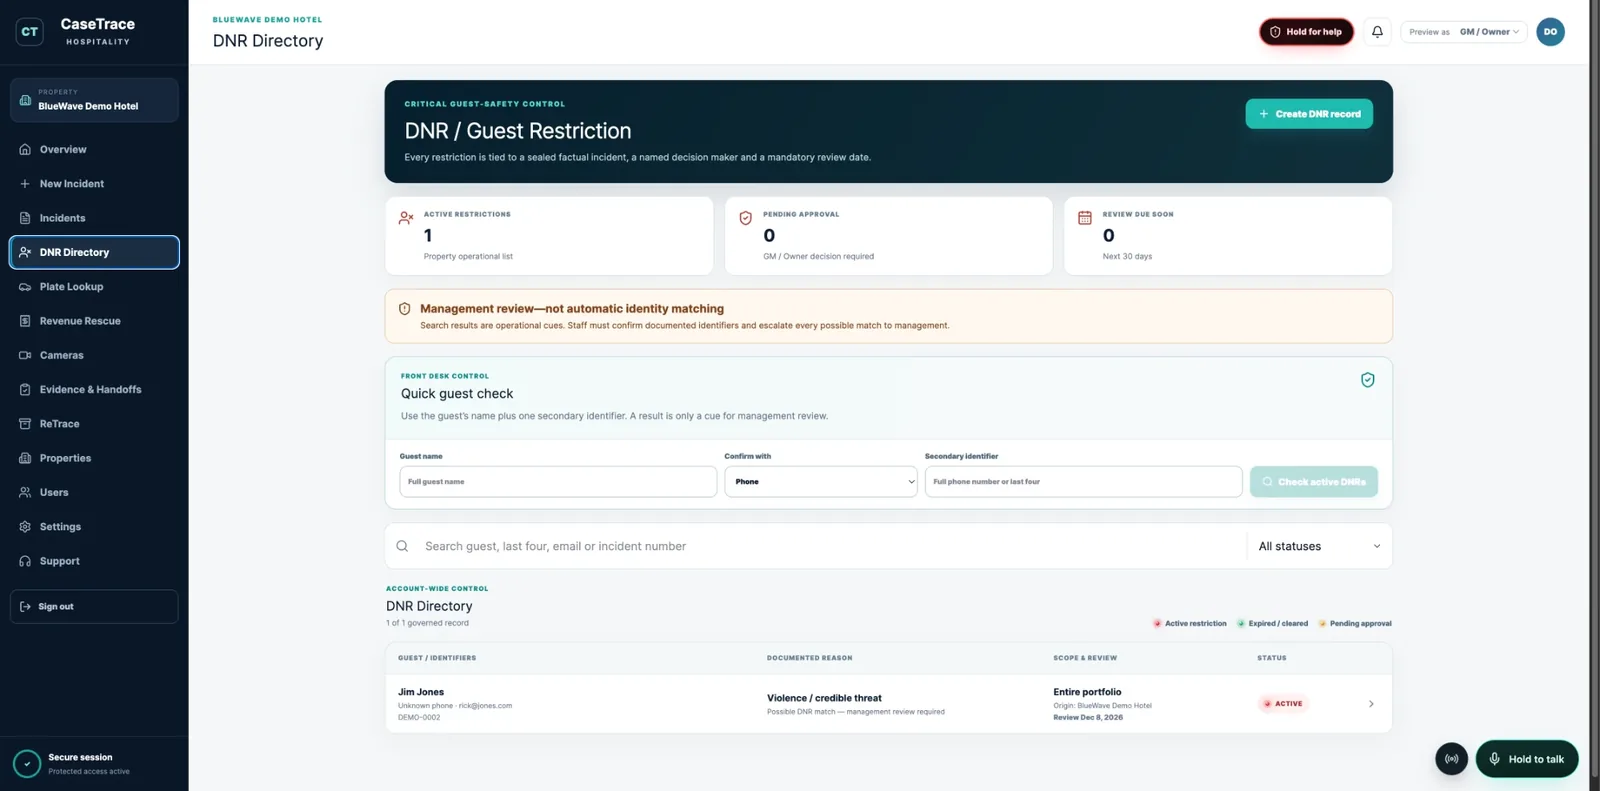Click Check active DNRs button
The height and width of the screenshot is (791, 1600).
tap(1314, 482)
